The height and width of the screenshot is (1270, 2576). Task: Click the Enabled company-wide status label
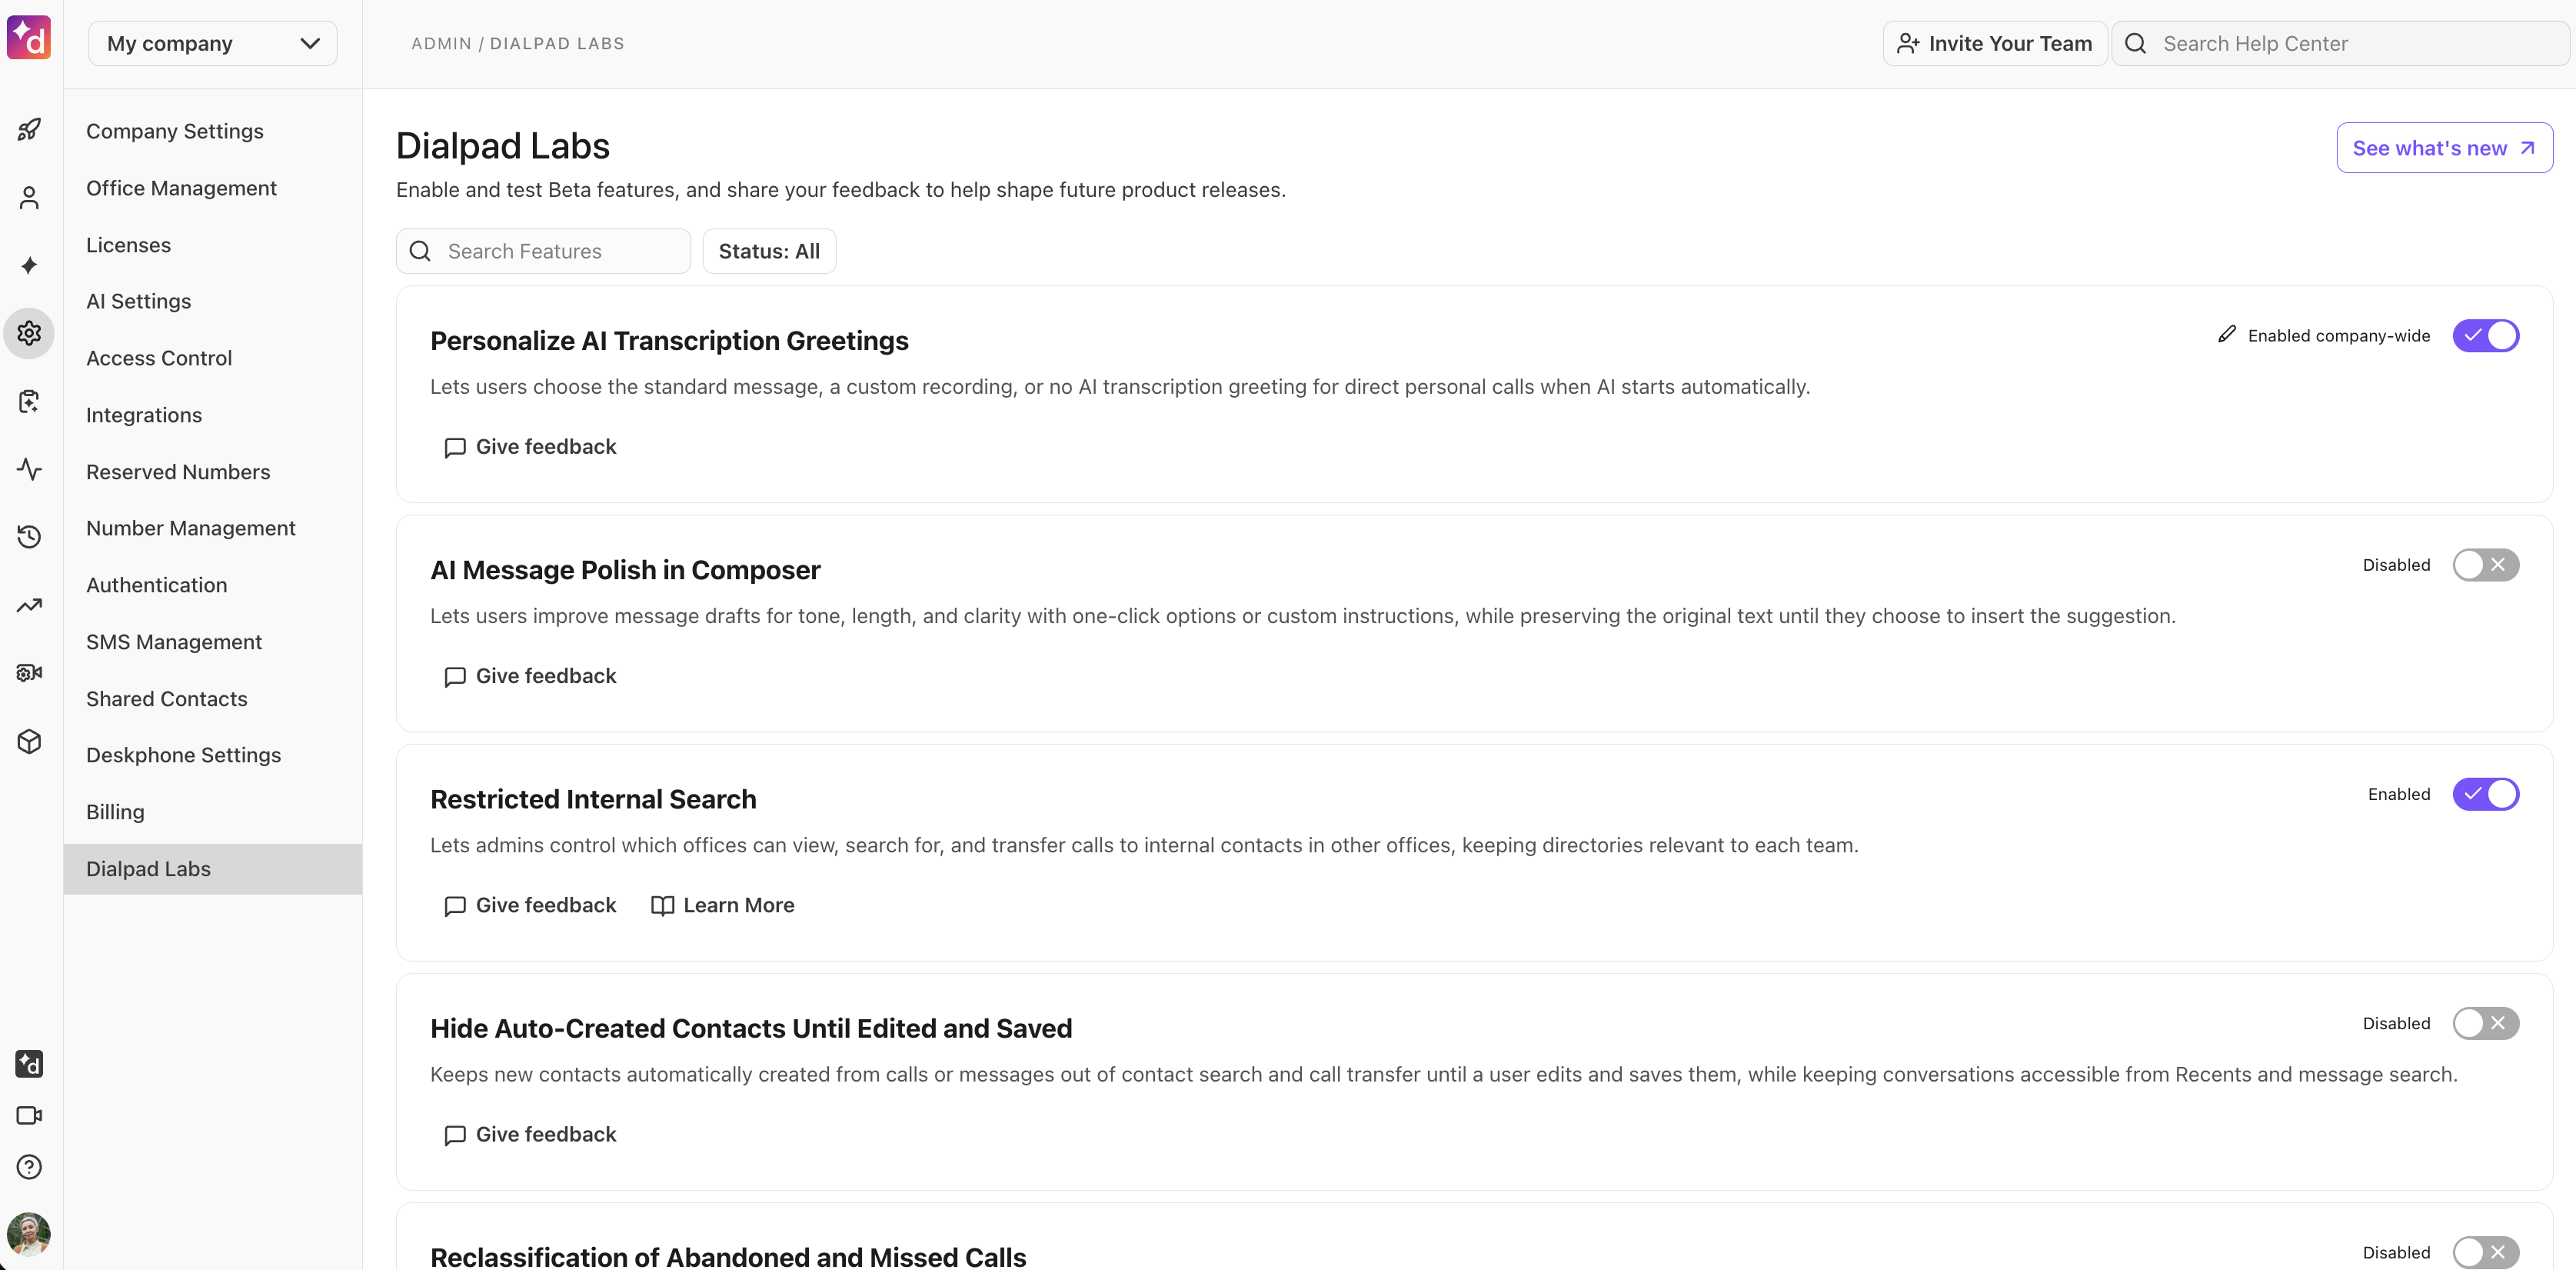2339,336
